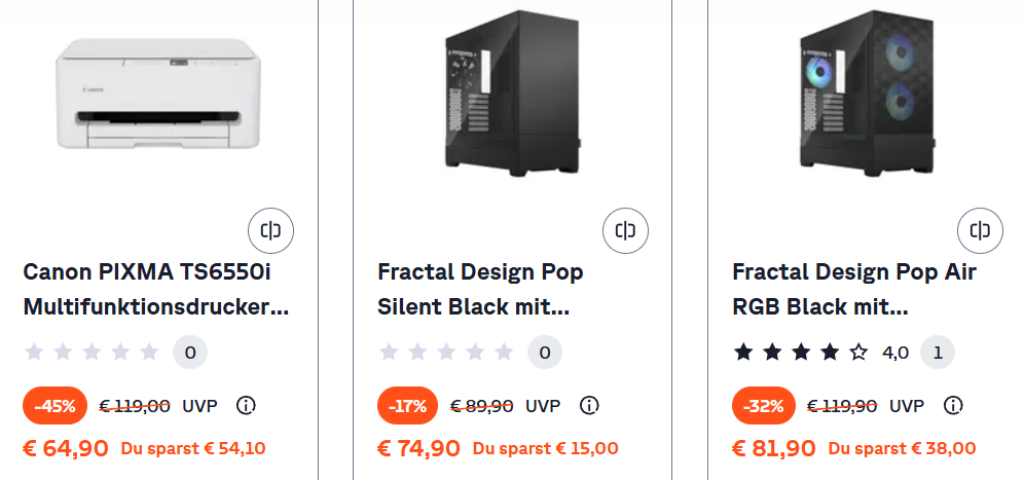
Task: Add Fractal Pop Air RGB to comparison
Action: coord(980,231)
